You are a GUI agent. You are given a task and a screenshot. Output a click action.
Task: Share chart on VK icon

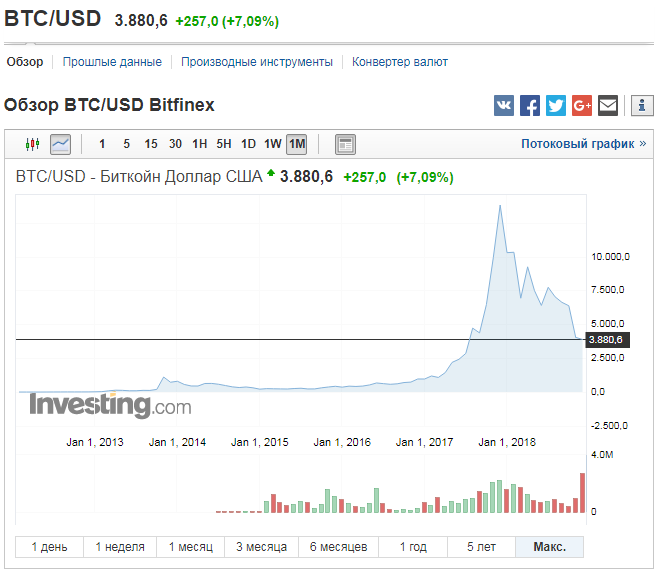pyautogui.click(x=504, y=105)
